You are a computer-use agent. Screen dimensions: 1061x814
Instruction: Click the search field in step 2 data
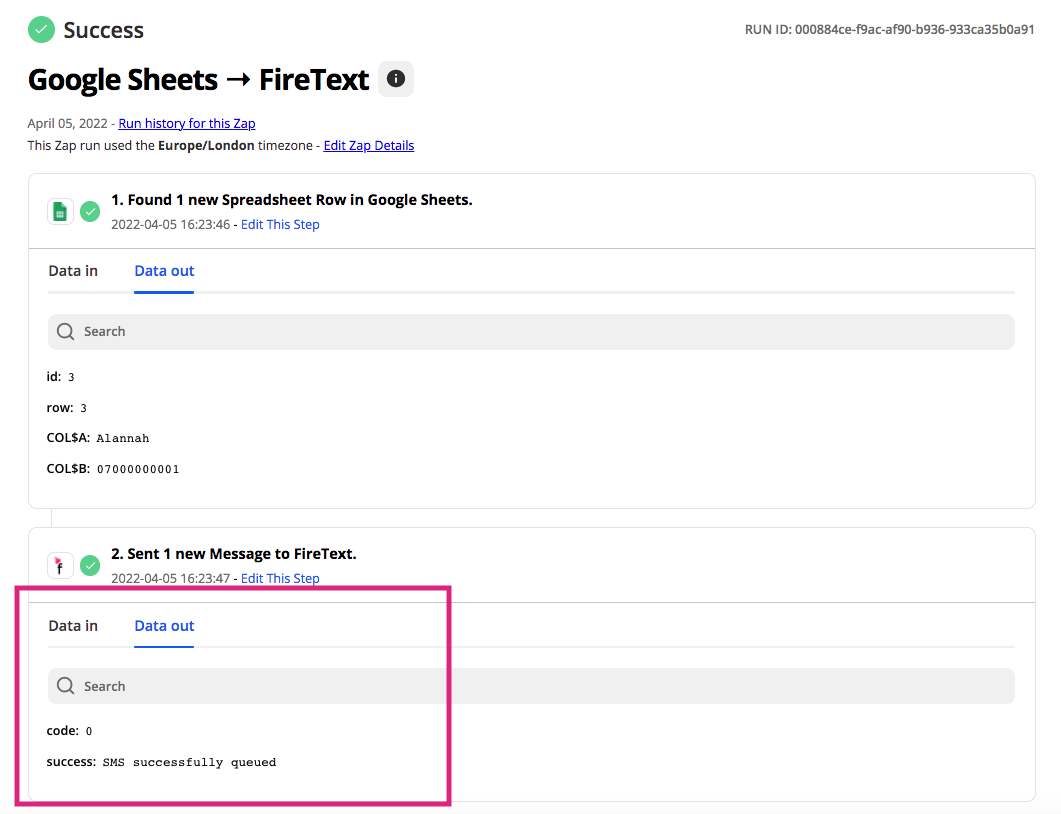tap(400, 686)
